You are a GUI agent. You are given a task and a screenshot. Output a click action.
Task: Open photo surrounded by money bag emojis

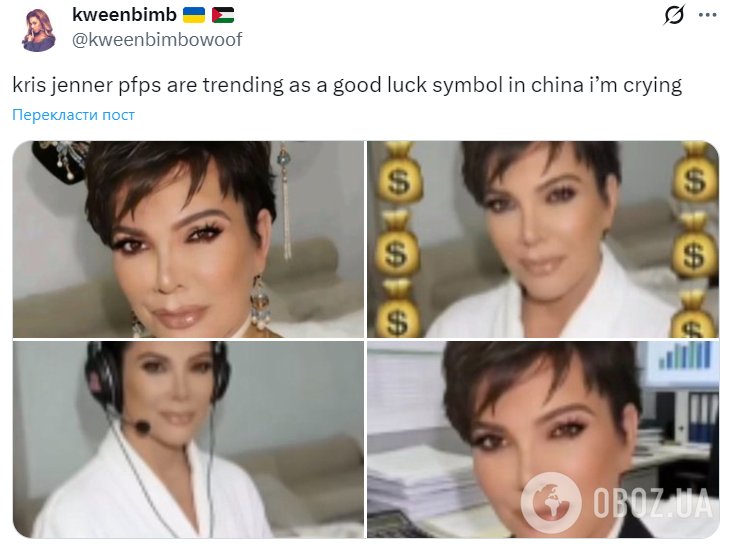[543, 239]
